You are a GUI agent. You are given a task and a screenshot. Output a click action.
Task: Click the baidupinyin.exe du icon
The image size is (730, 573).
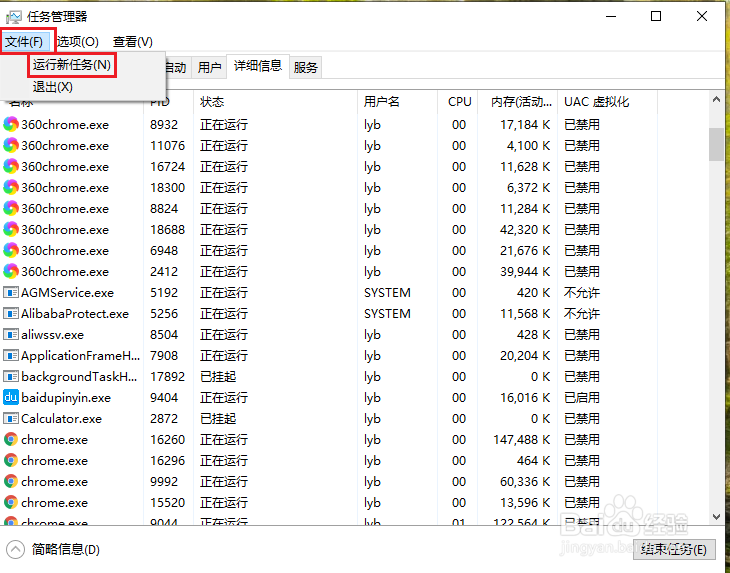[11, 397]
